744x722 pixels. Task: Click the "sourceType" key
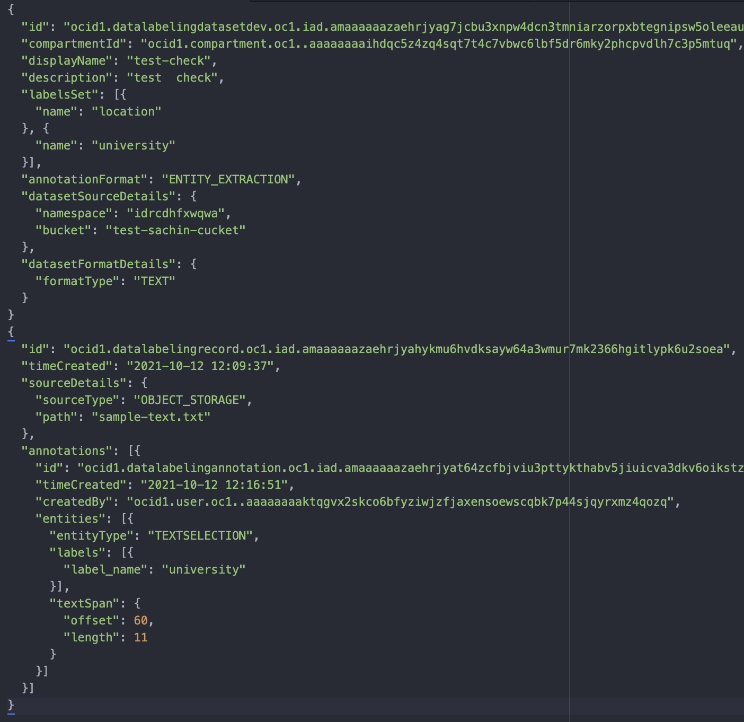(x=77, y=400)
